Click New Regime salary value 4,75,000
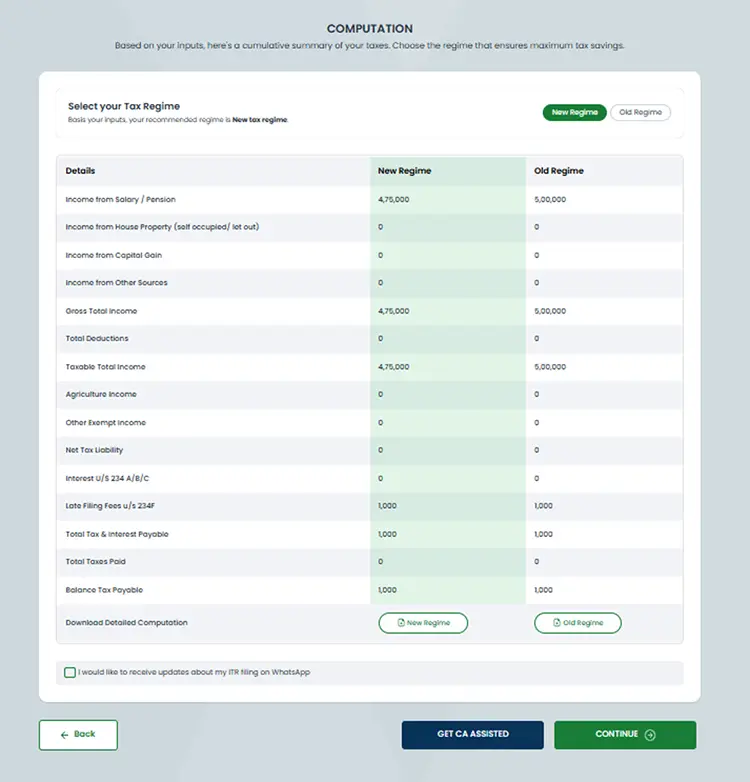Image resolution: width=750 pixels, height=782 pixels. [393, 199]
